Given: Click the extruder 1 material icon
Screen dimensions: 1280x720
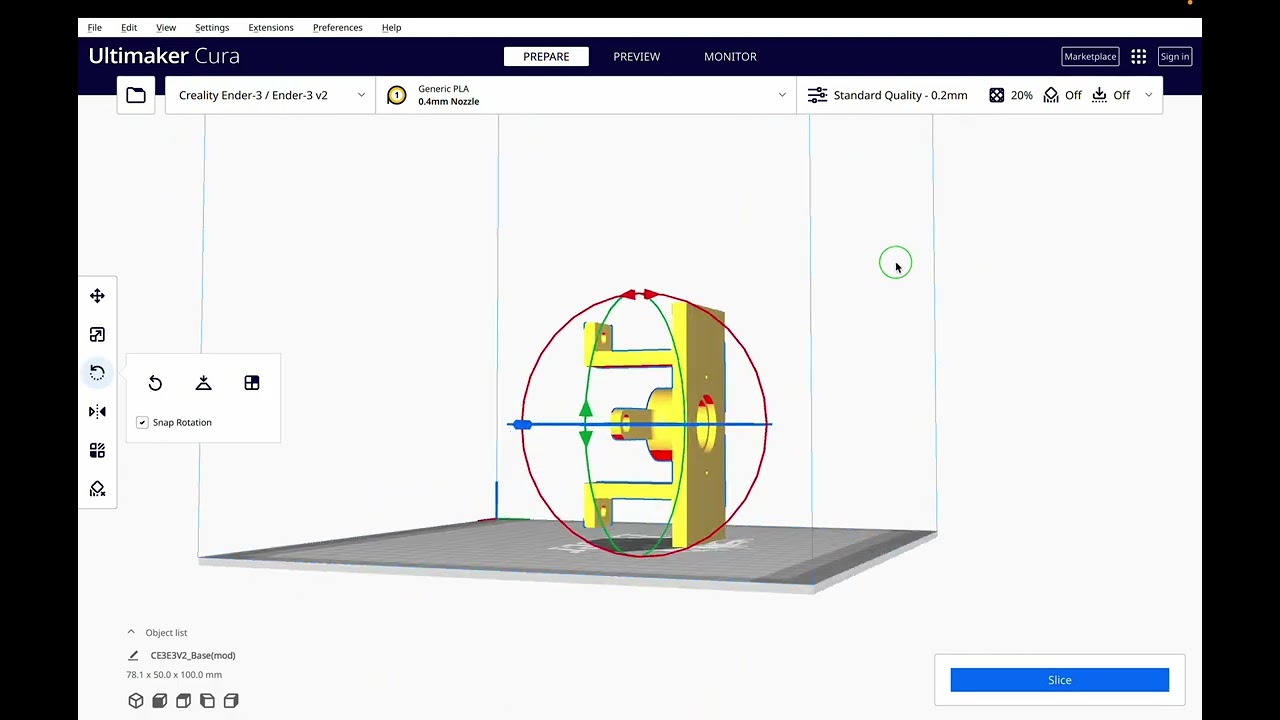Looking at the screenshot, I should pos(397,95).
